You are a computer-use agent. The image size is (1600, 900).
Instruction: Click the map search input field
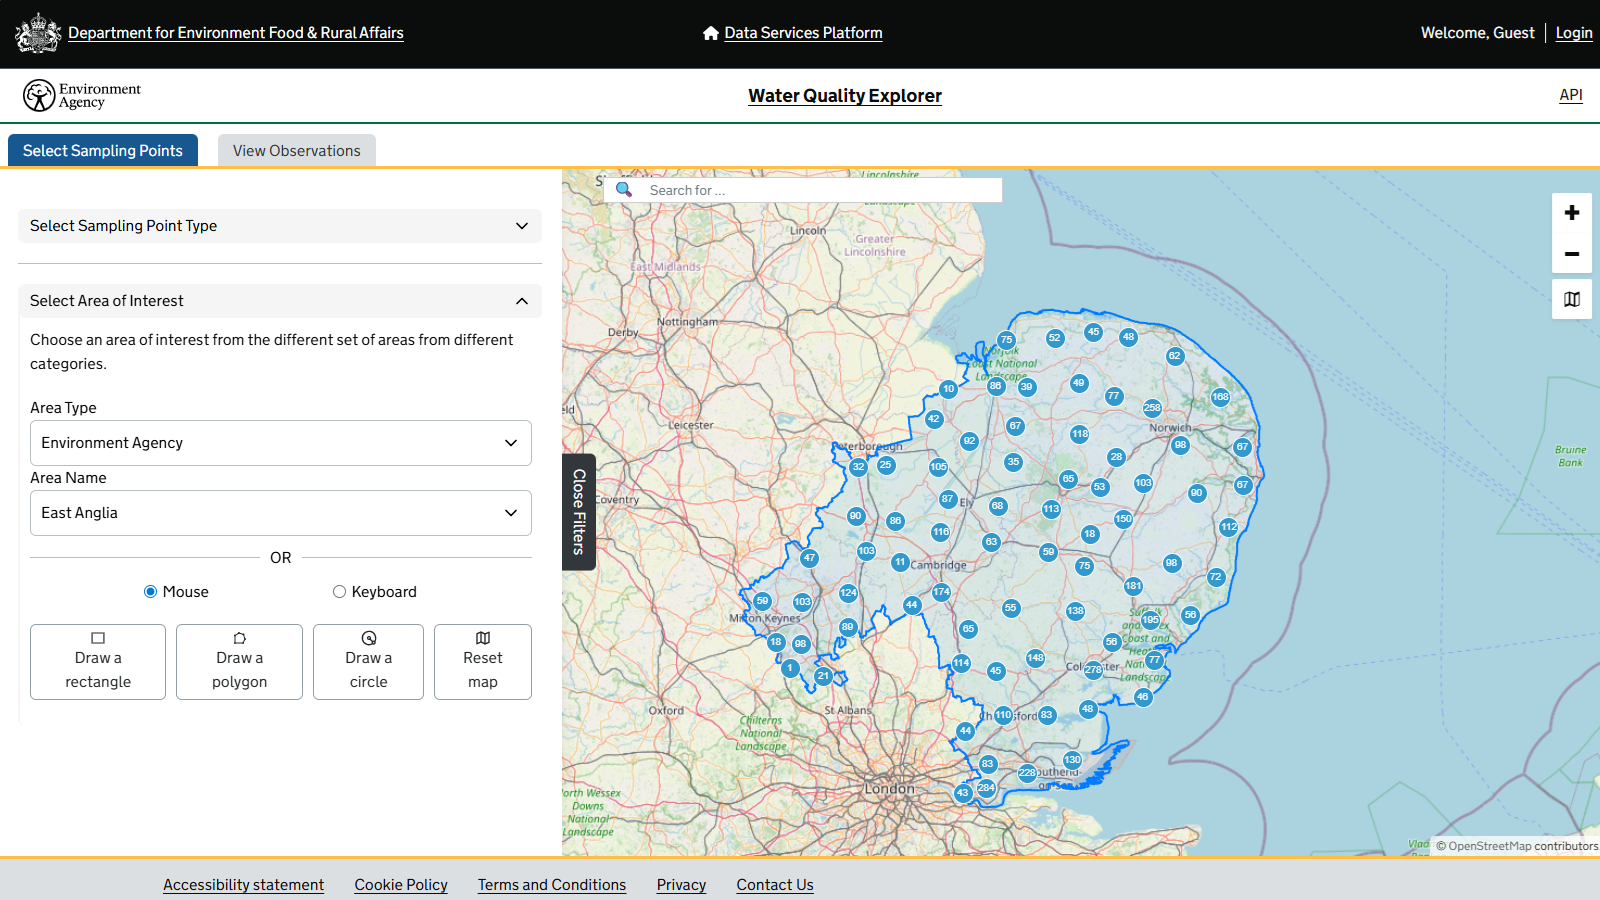point(820,190)
